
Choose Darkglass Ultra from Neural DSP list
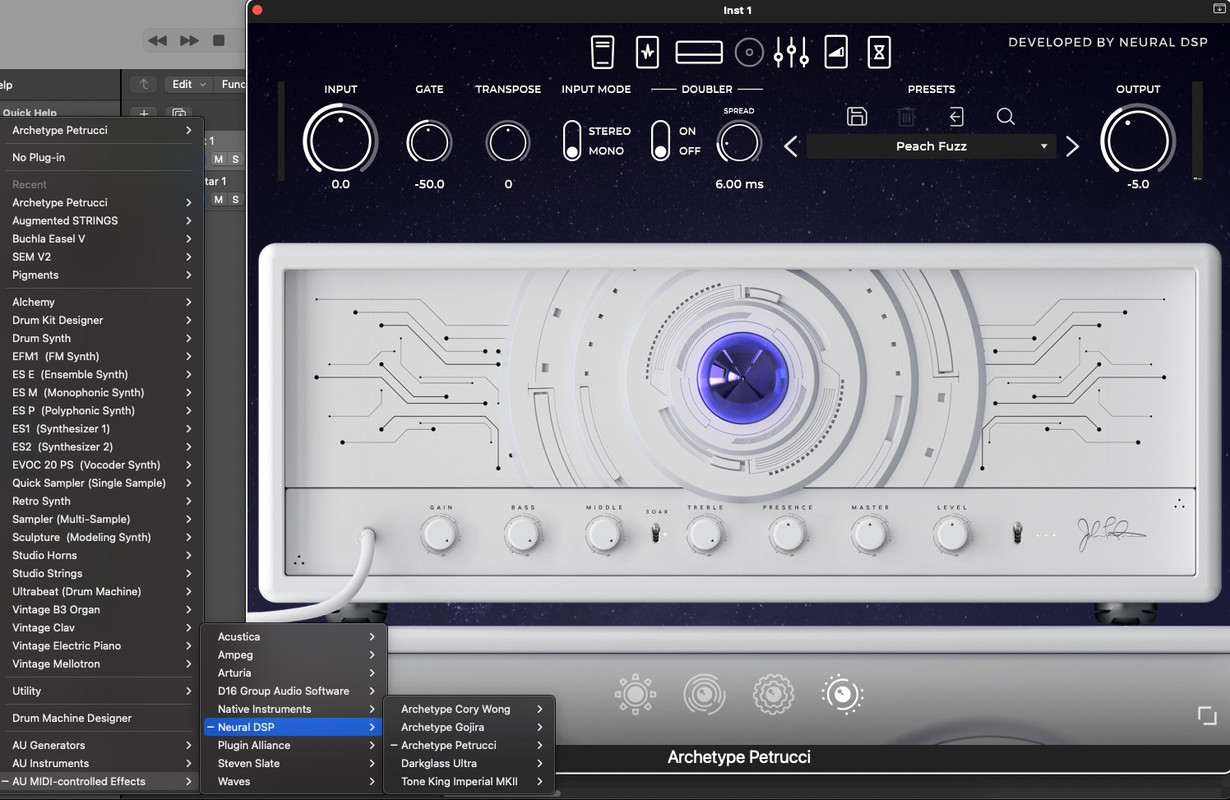(469, 763)
